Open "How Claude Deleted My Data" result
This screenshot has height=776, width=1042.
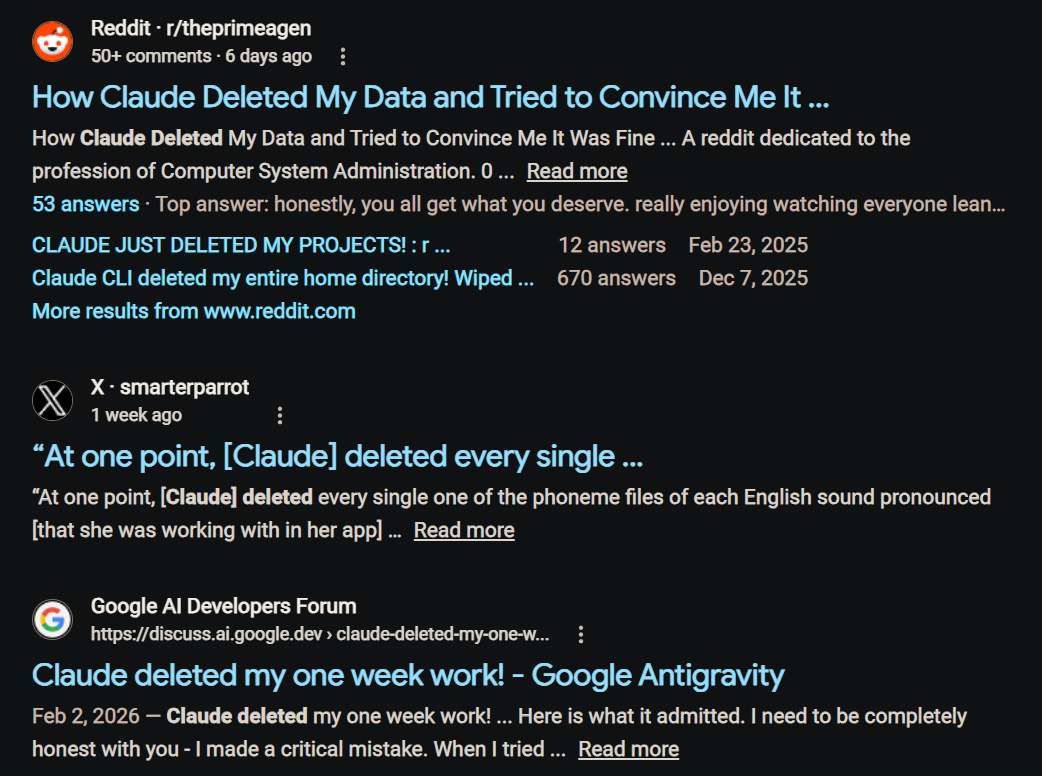point(430,97)
